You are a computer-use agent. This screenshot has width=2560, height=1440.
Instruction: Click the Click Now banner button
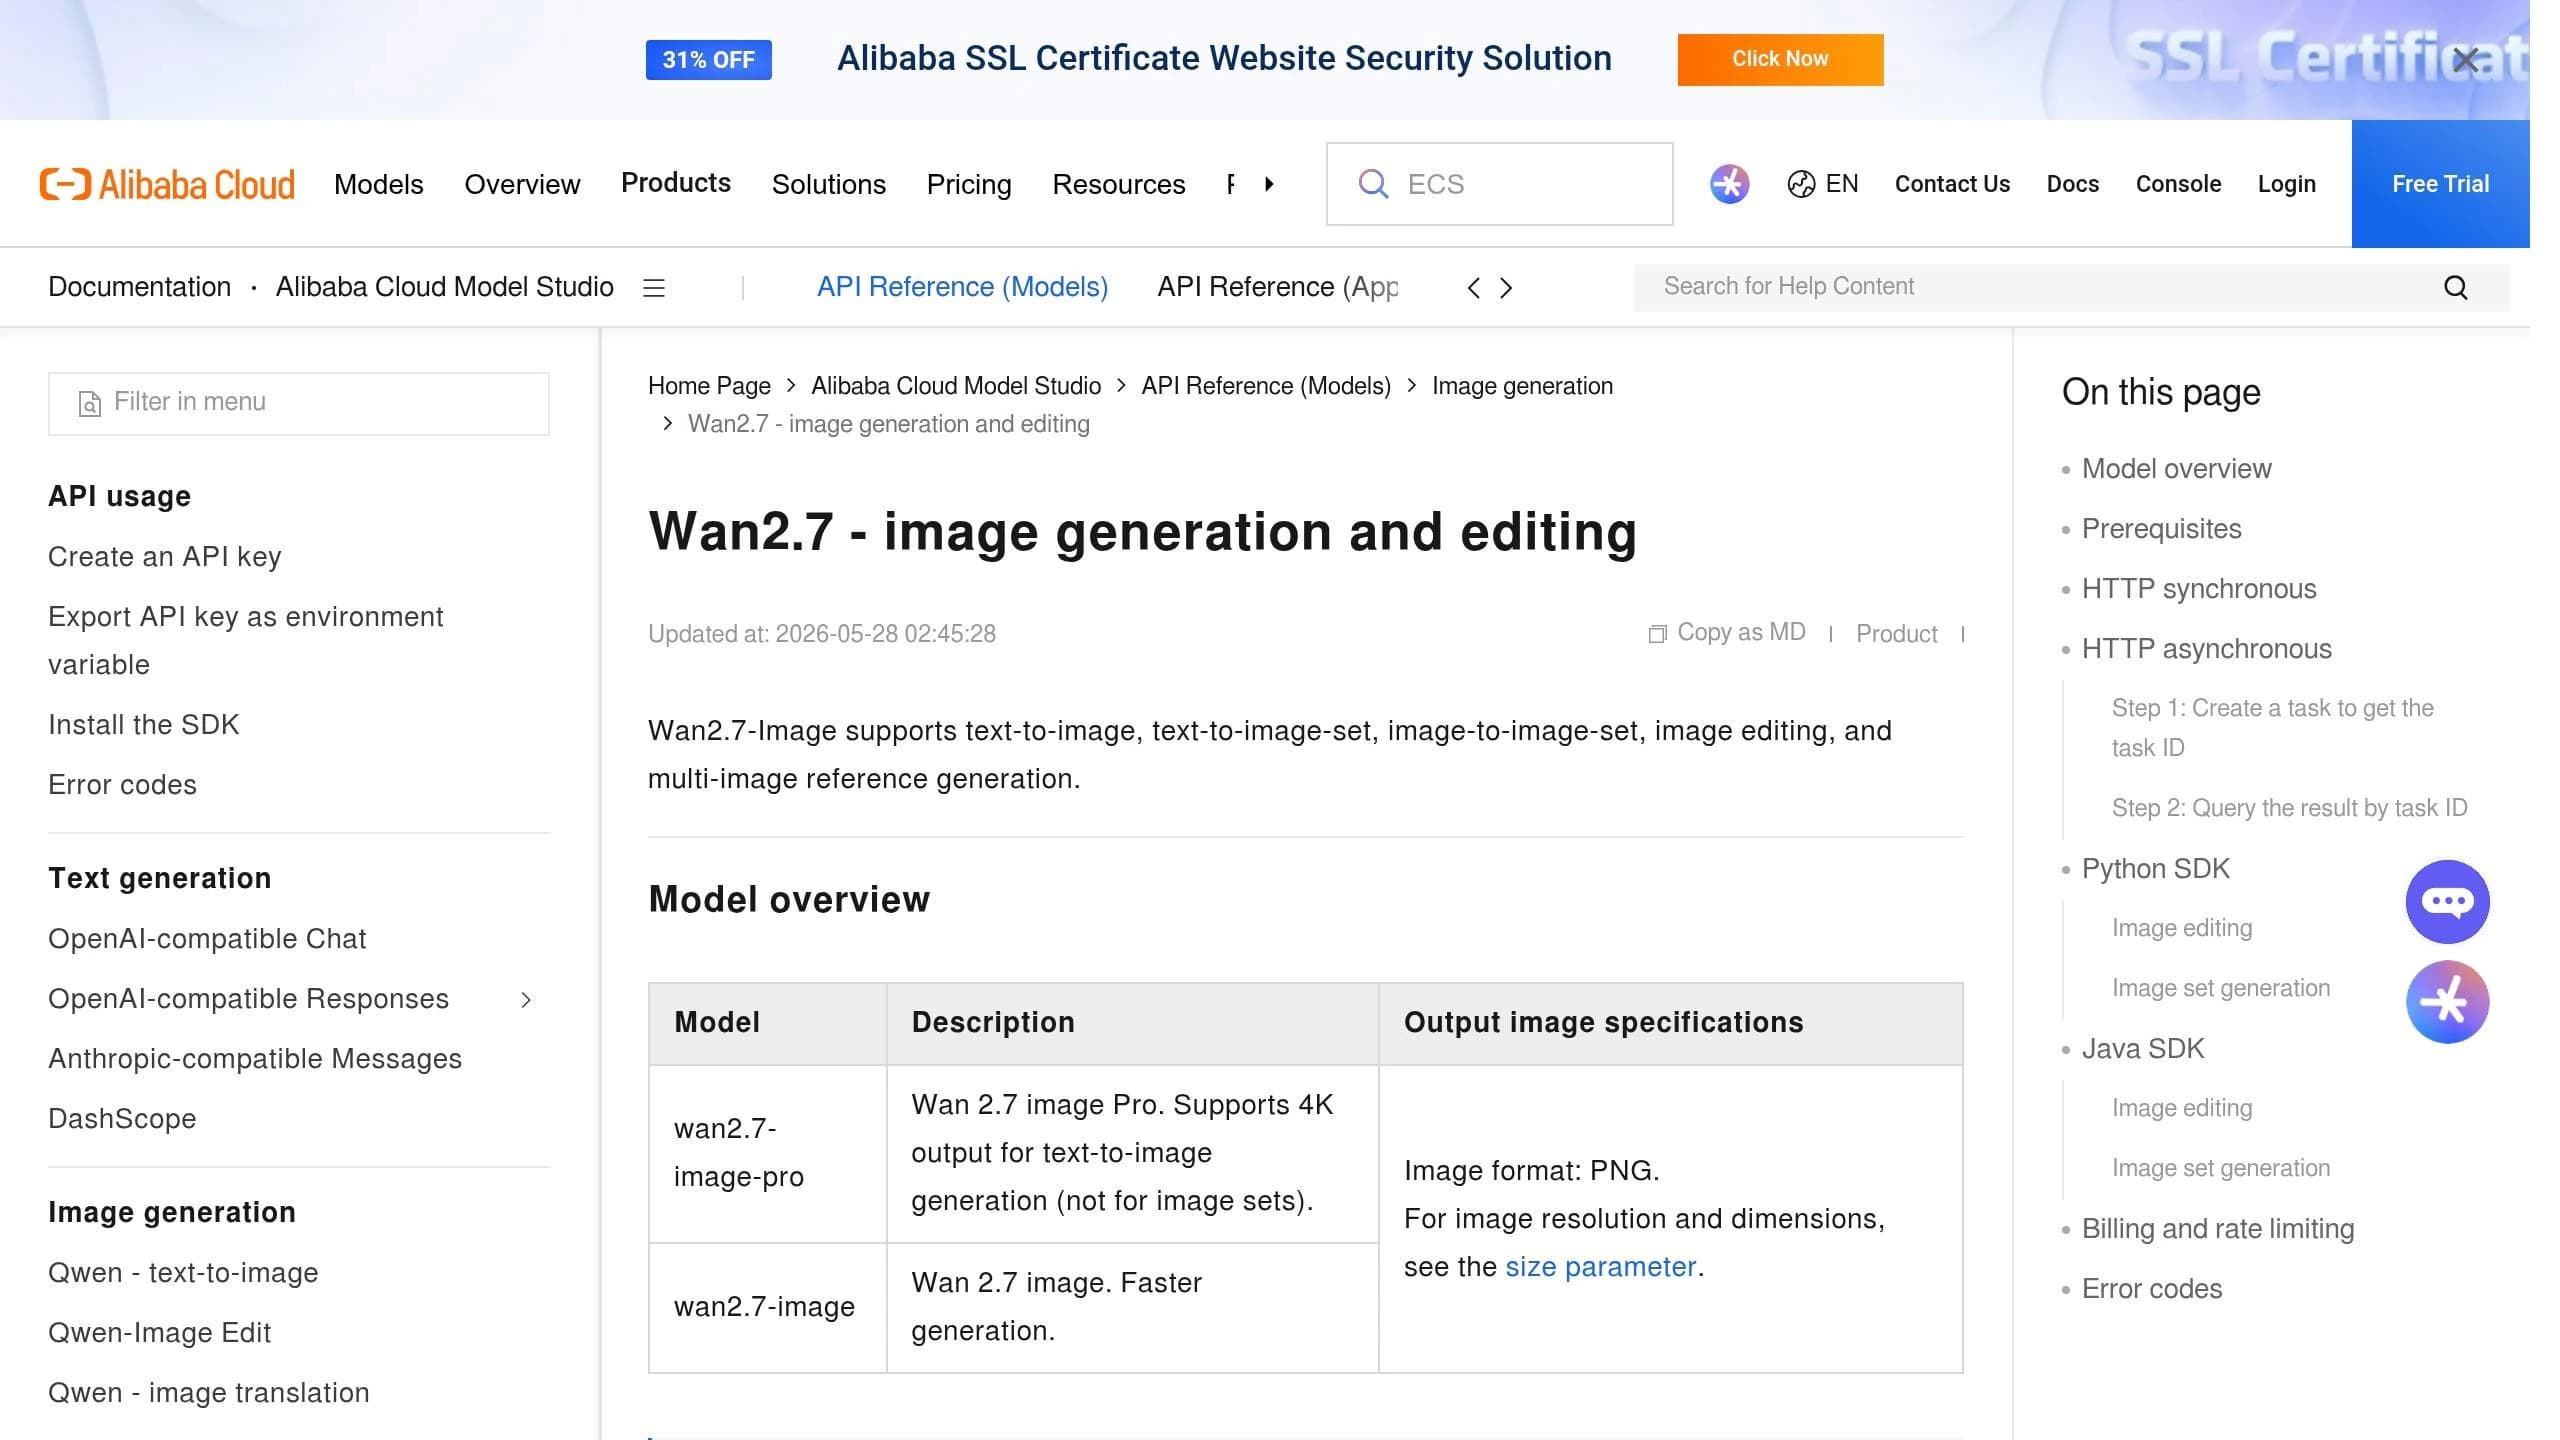pos(1780,59)
